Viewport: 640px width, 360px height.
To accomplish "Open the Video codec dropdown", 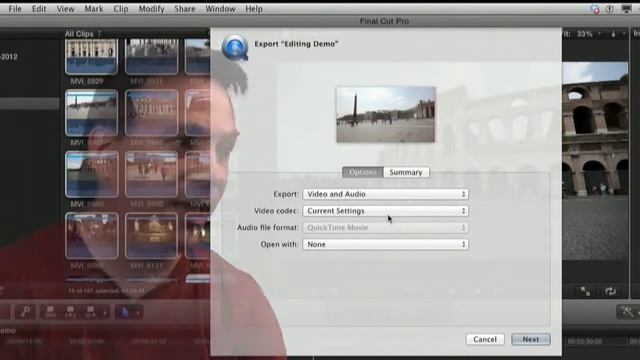I will click(385, 211).
